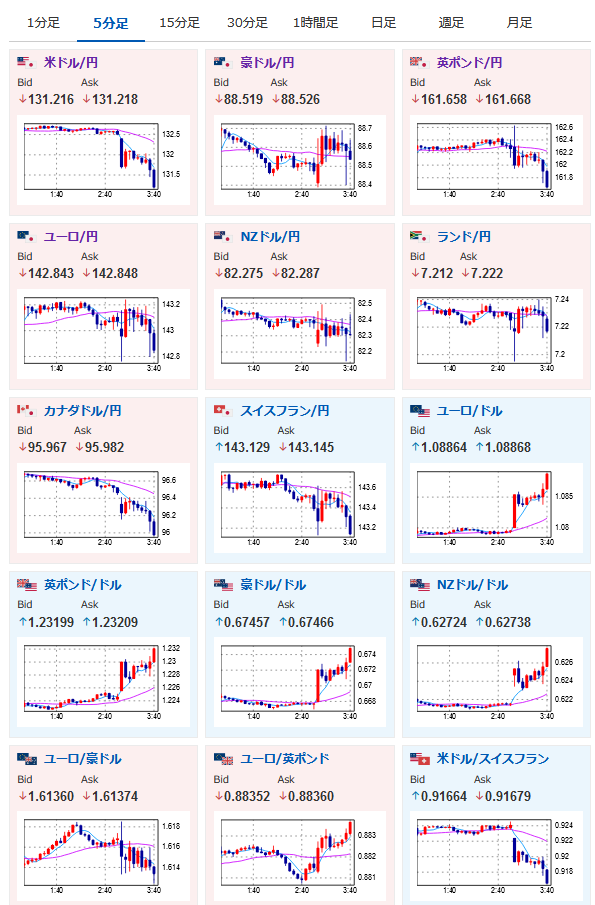
Task: Open the ユーロ/英ポンド pair link
Action: pyautogui.click(x=285, y=759)
